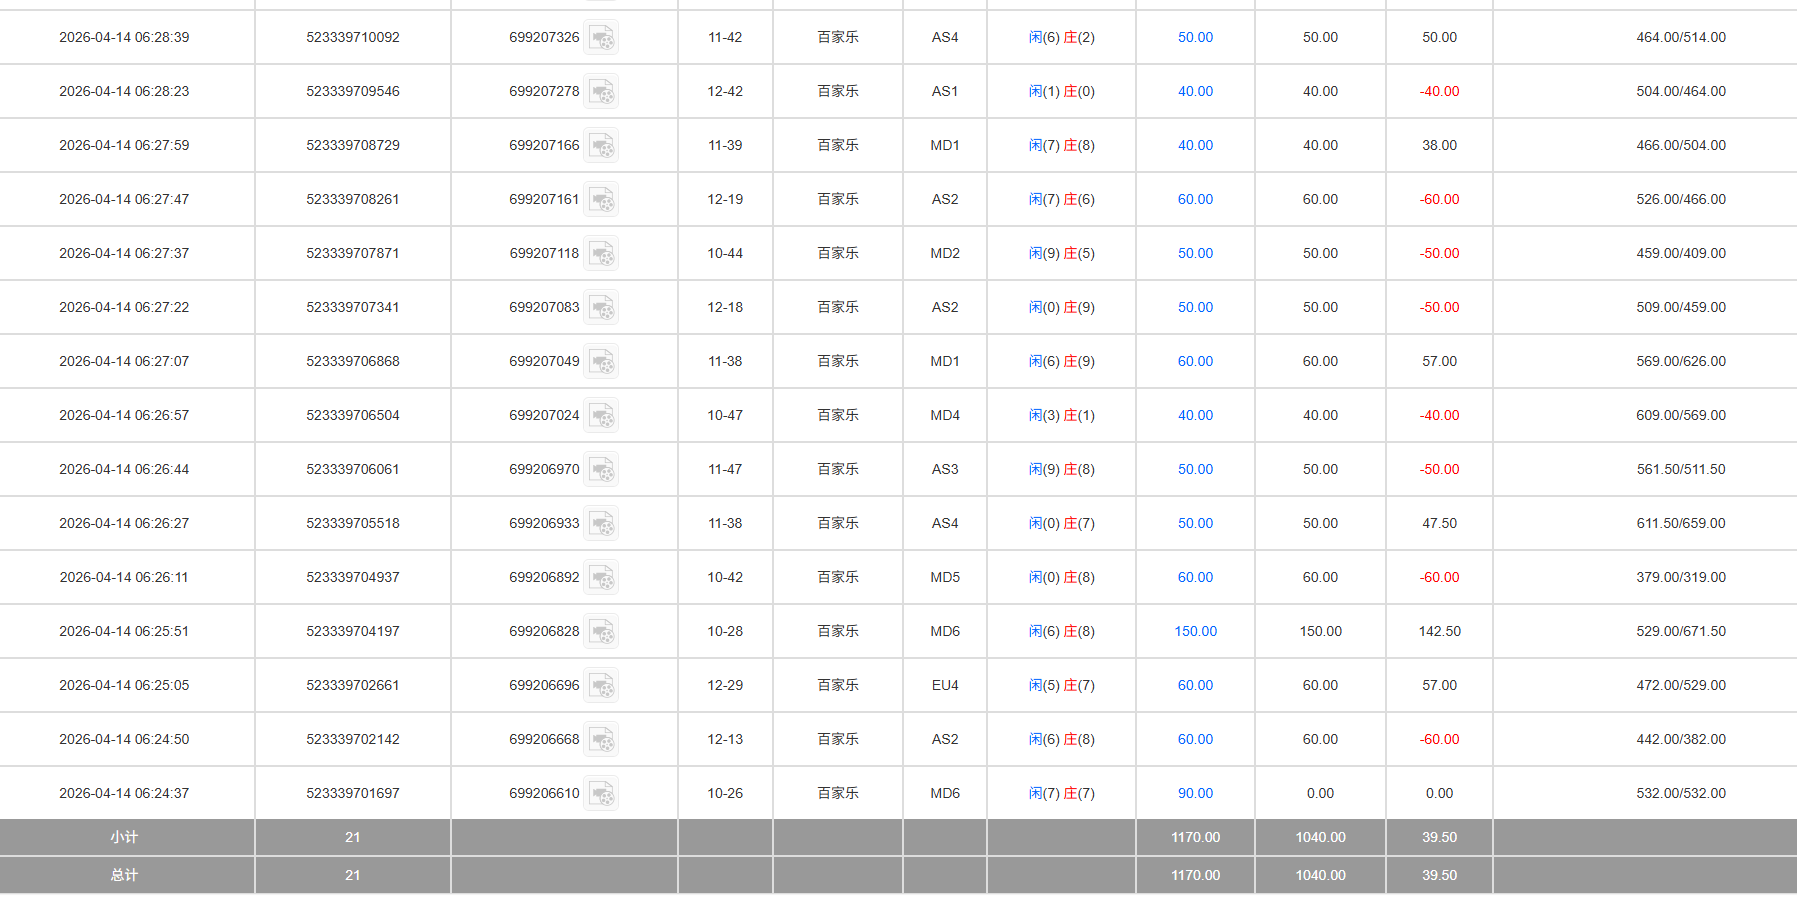Open replay icon for round 699206828
Screen dimensions: 1797x922
(601, 632)
